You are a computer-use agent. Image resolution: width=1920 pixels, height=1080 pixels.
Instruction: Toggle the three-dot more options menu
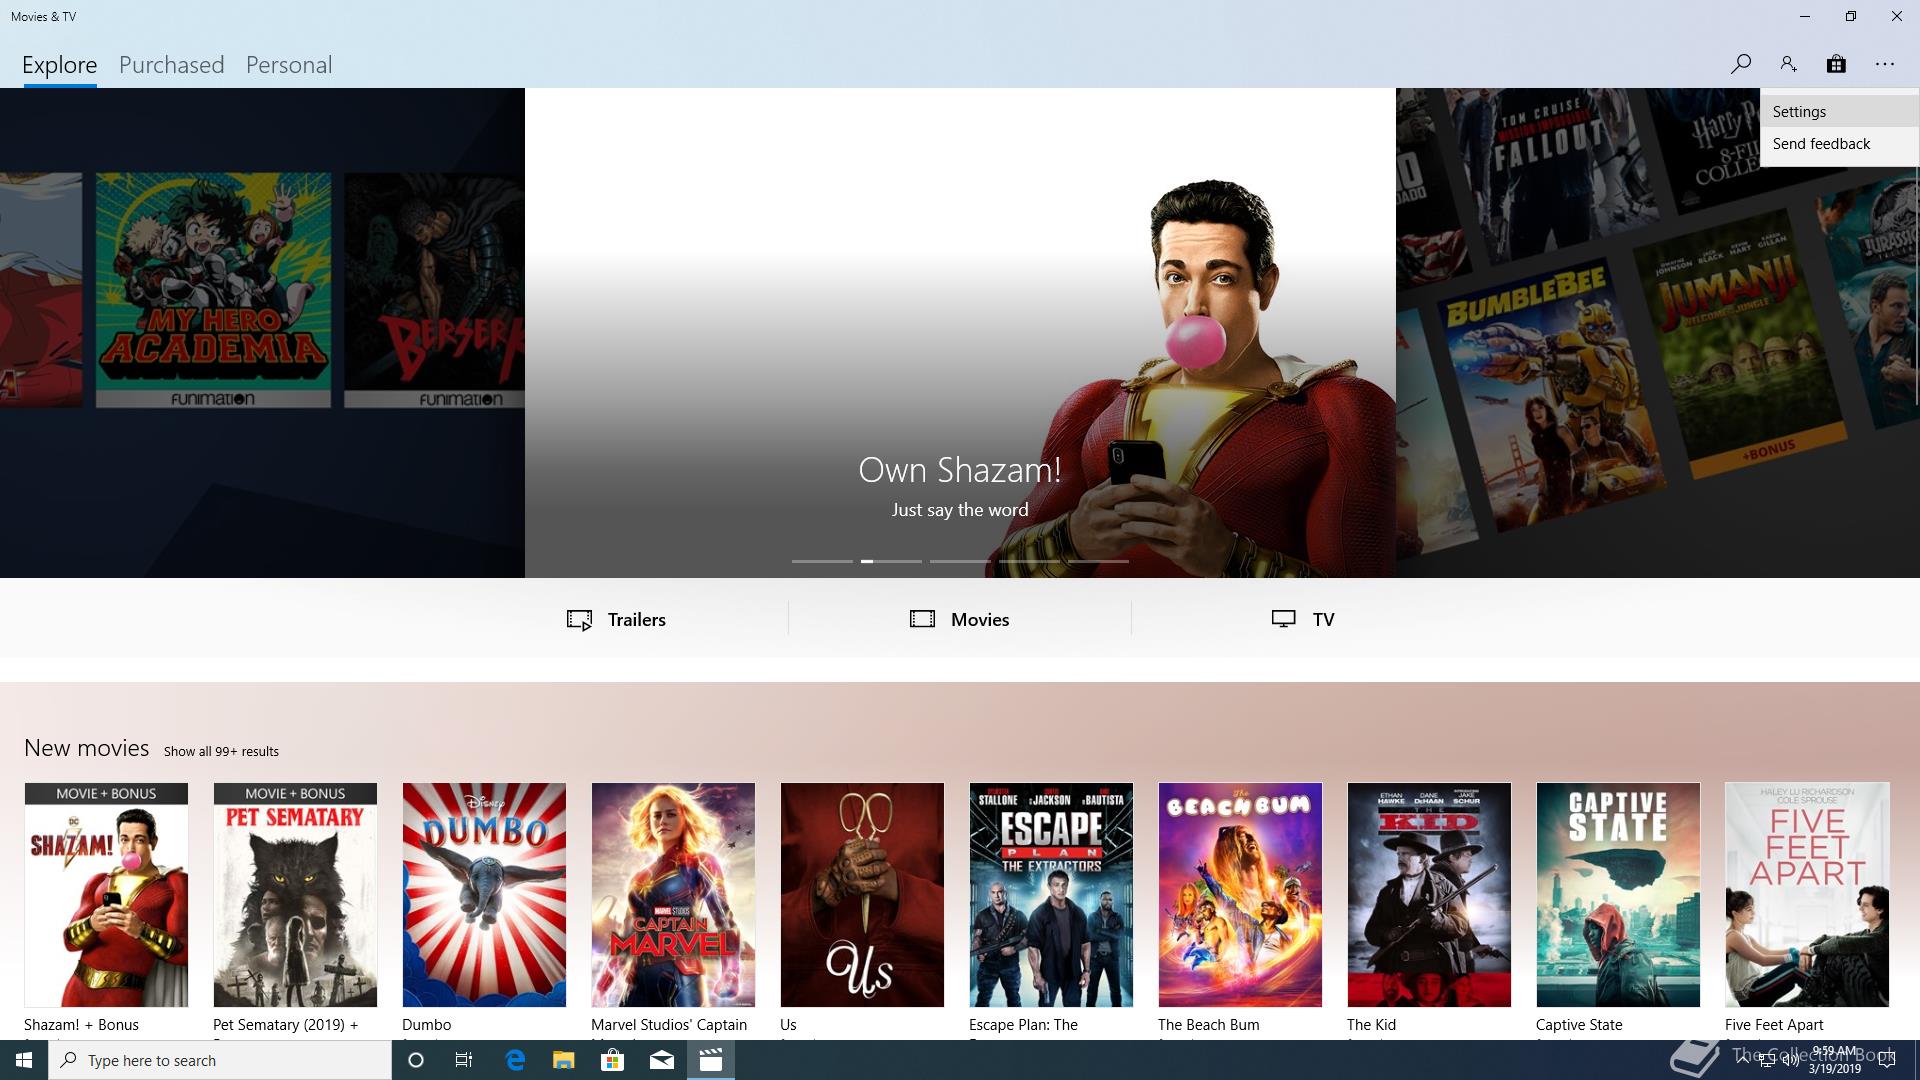tap(1885, 64)
